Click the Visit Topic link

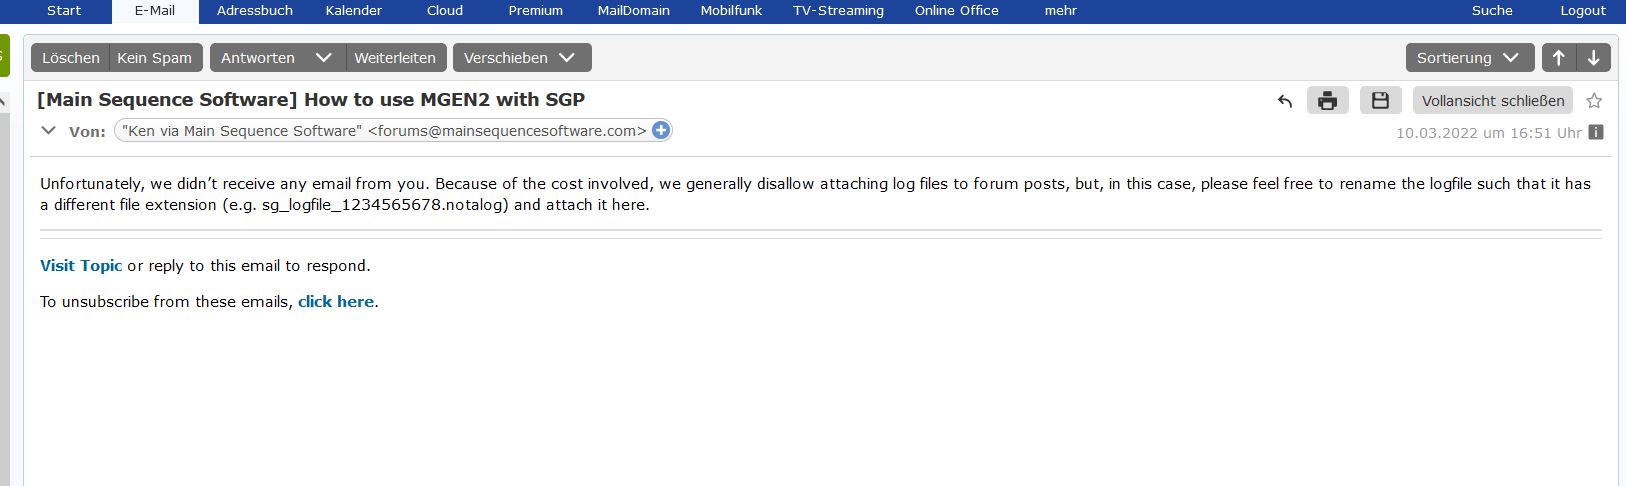[x=81, y=266]
